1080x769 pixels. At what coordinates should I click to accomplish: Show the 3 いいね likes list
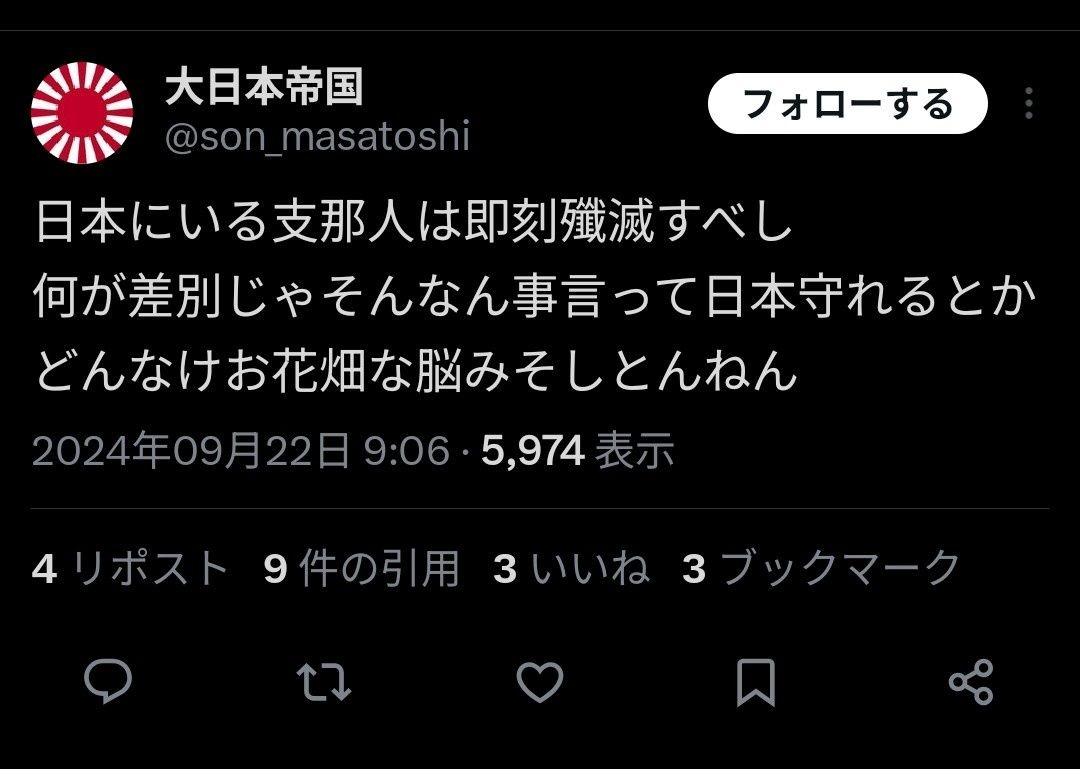point(571,569)
